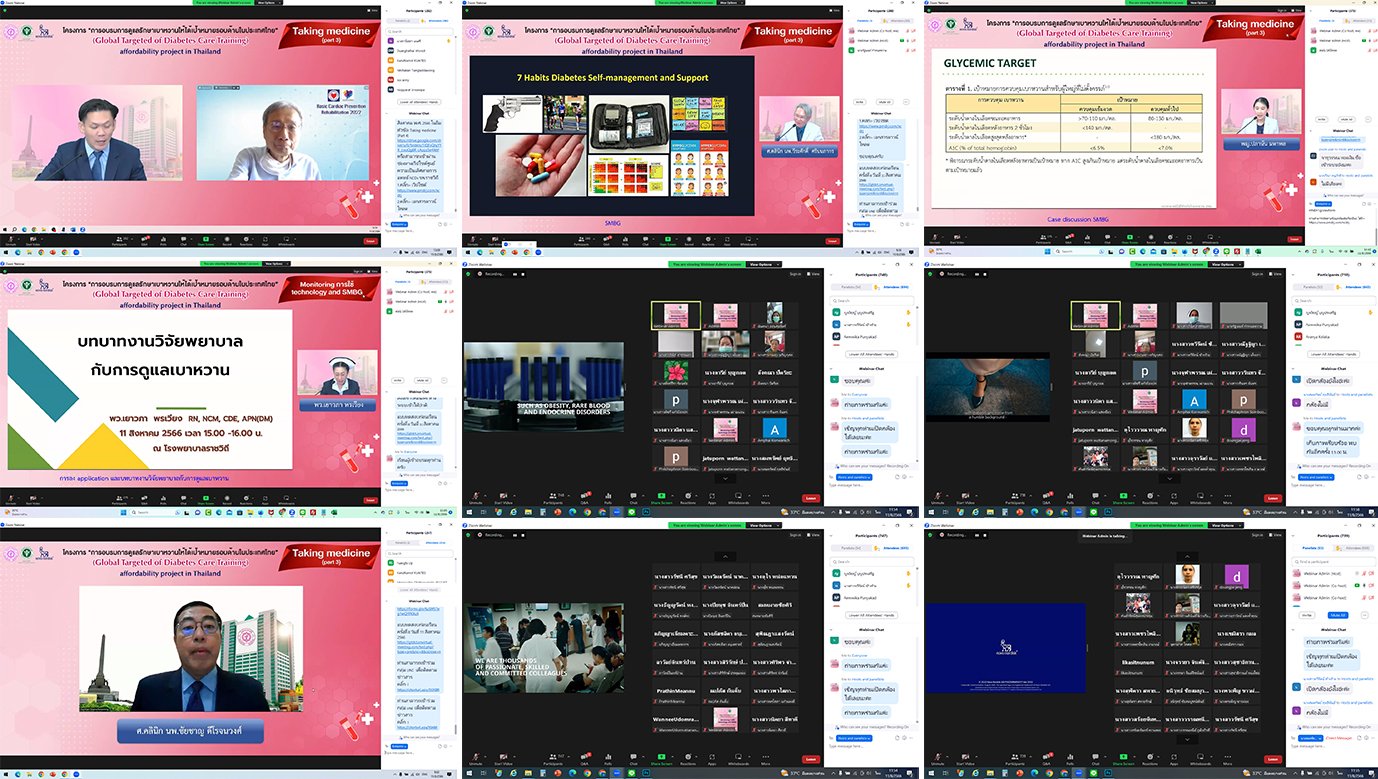Click Lower All Attendees' Hands in the obesity window
Viewport: 1378px width, 779px height.
point(872,354)
